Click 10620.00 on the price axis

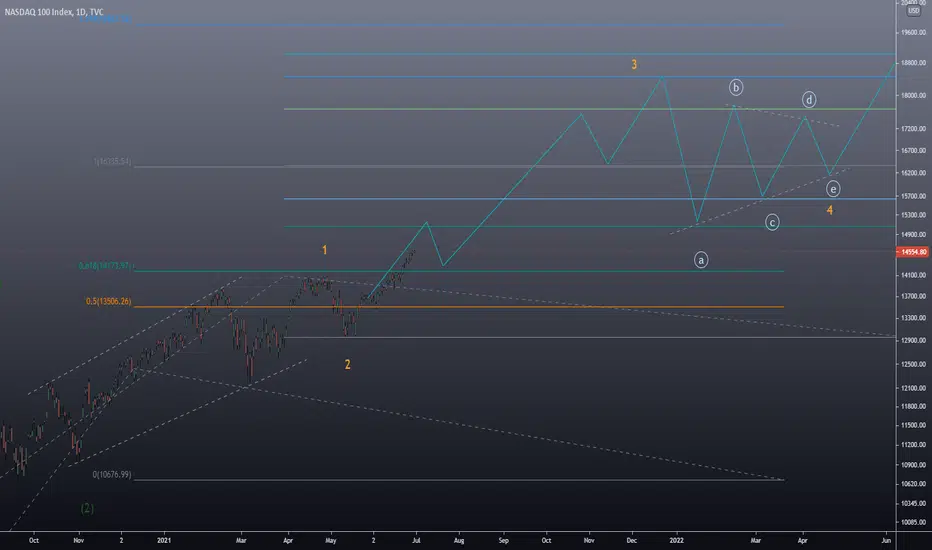pos(913,484)
